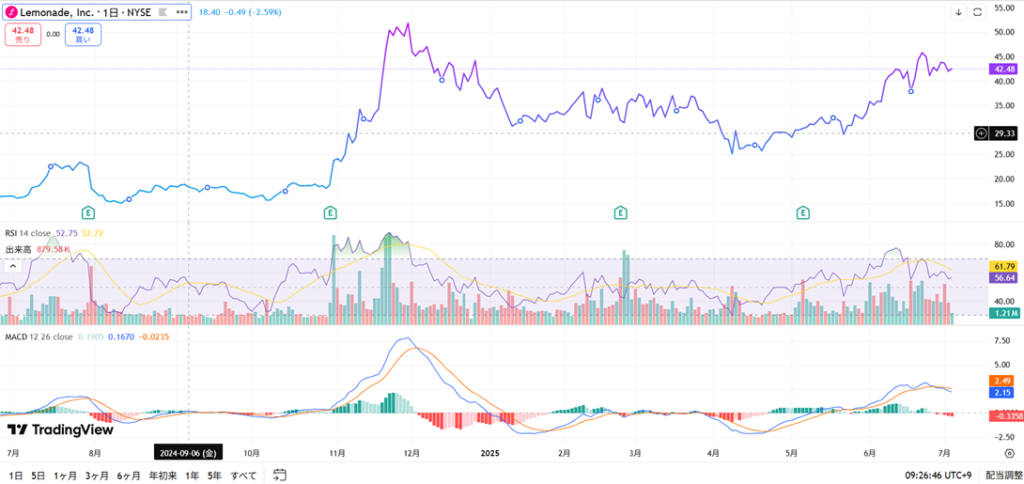Viewport: 1024px width, 484px height.
Task: Click the 5月 label on the time axis
Action: click(792, 452)
